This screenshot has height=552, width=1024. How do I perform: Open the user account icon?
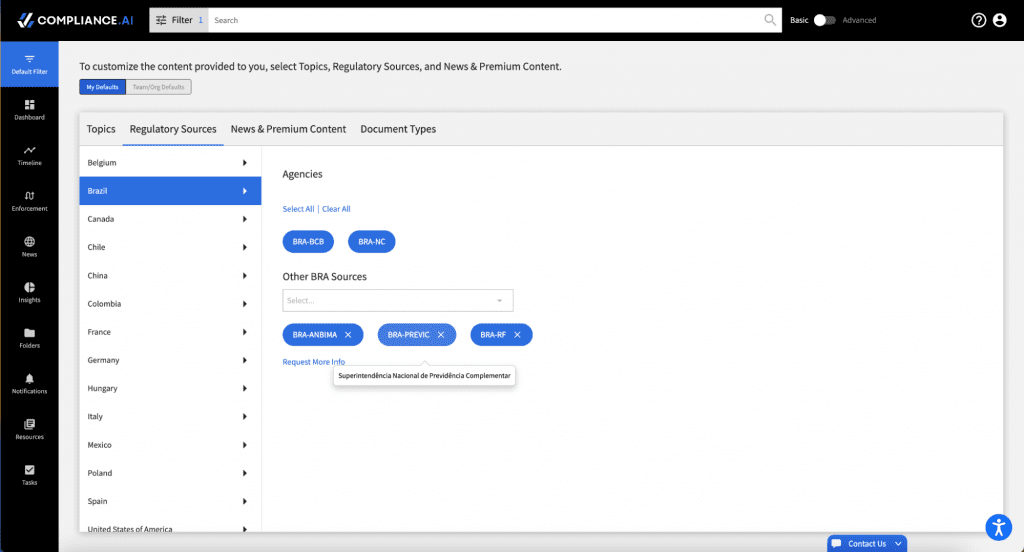(1000, 20)
